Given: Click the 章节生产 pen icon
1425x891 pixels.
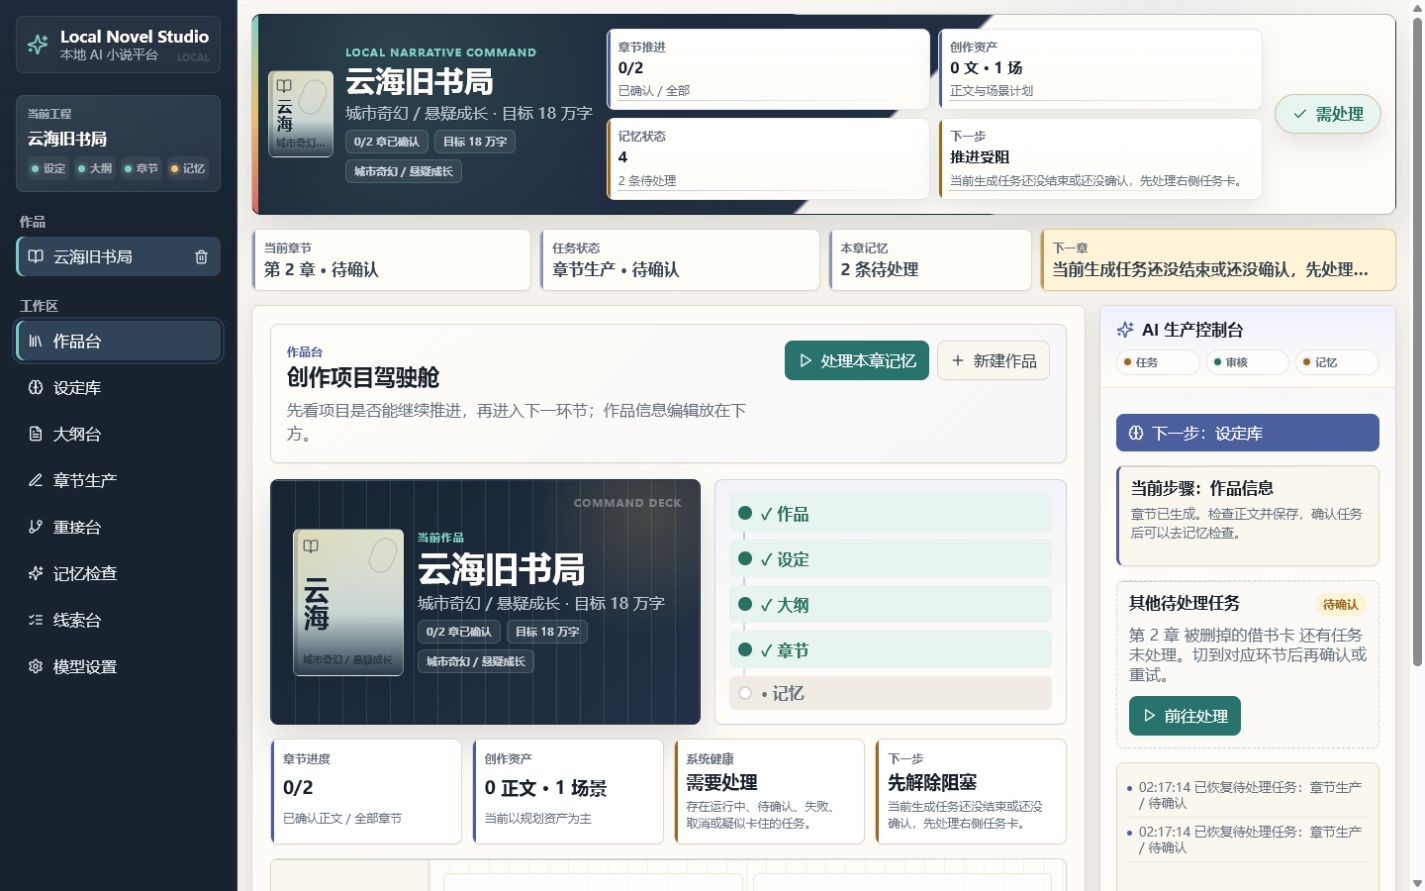Looking at the screenshot, I should point(35,480).
